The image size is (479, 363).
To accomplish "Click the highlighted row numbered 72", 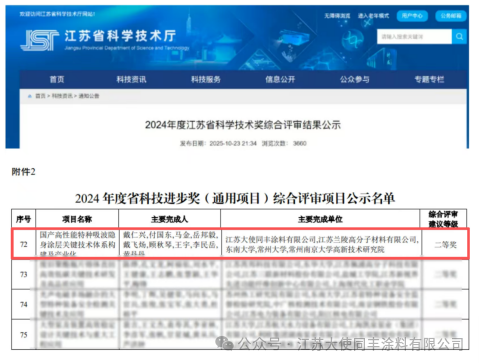I will pos(240,244).
